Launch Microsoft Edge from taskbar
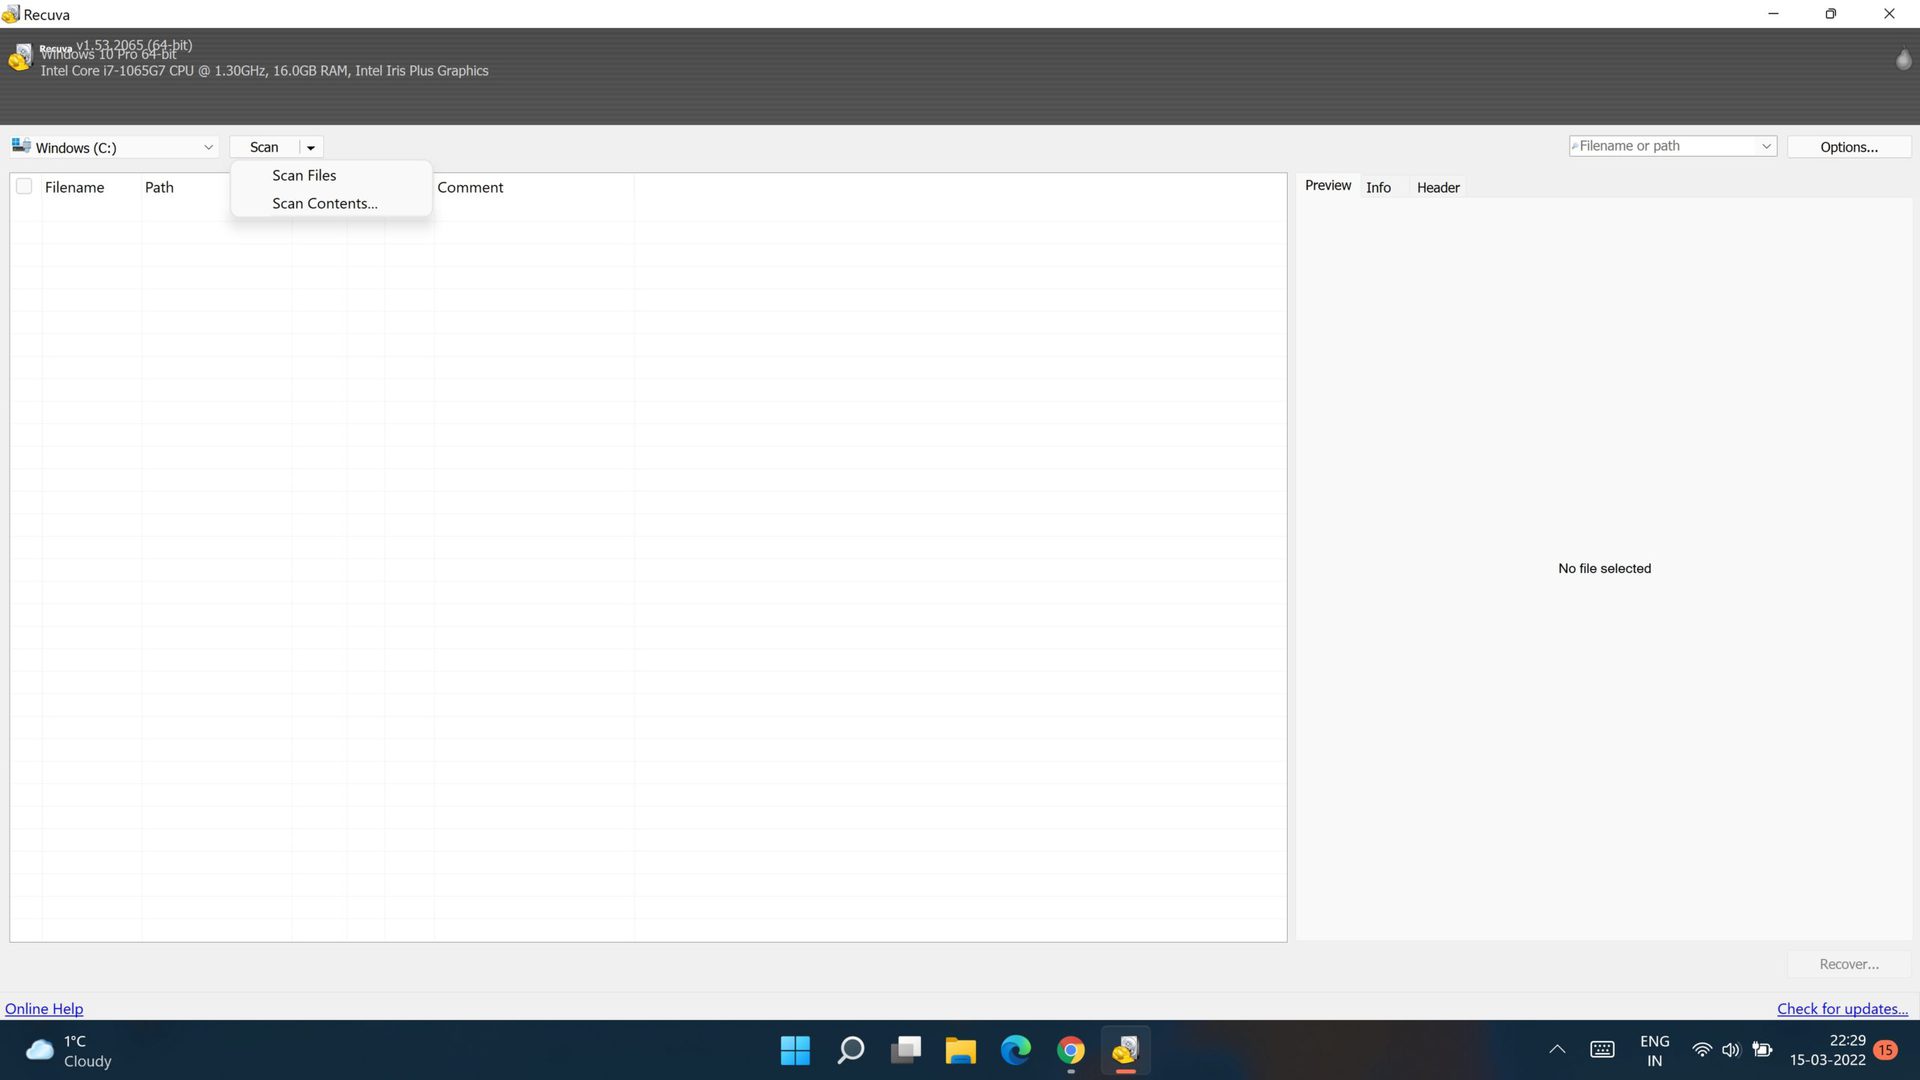This screenshot has width=1920, height=1080. pyautogui.click(x=1015, y=1050)
